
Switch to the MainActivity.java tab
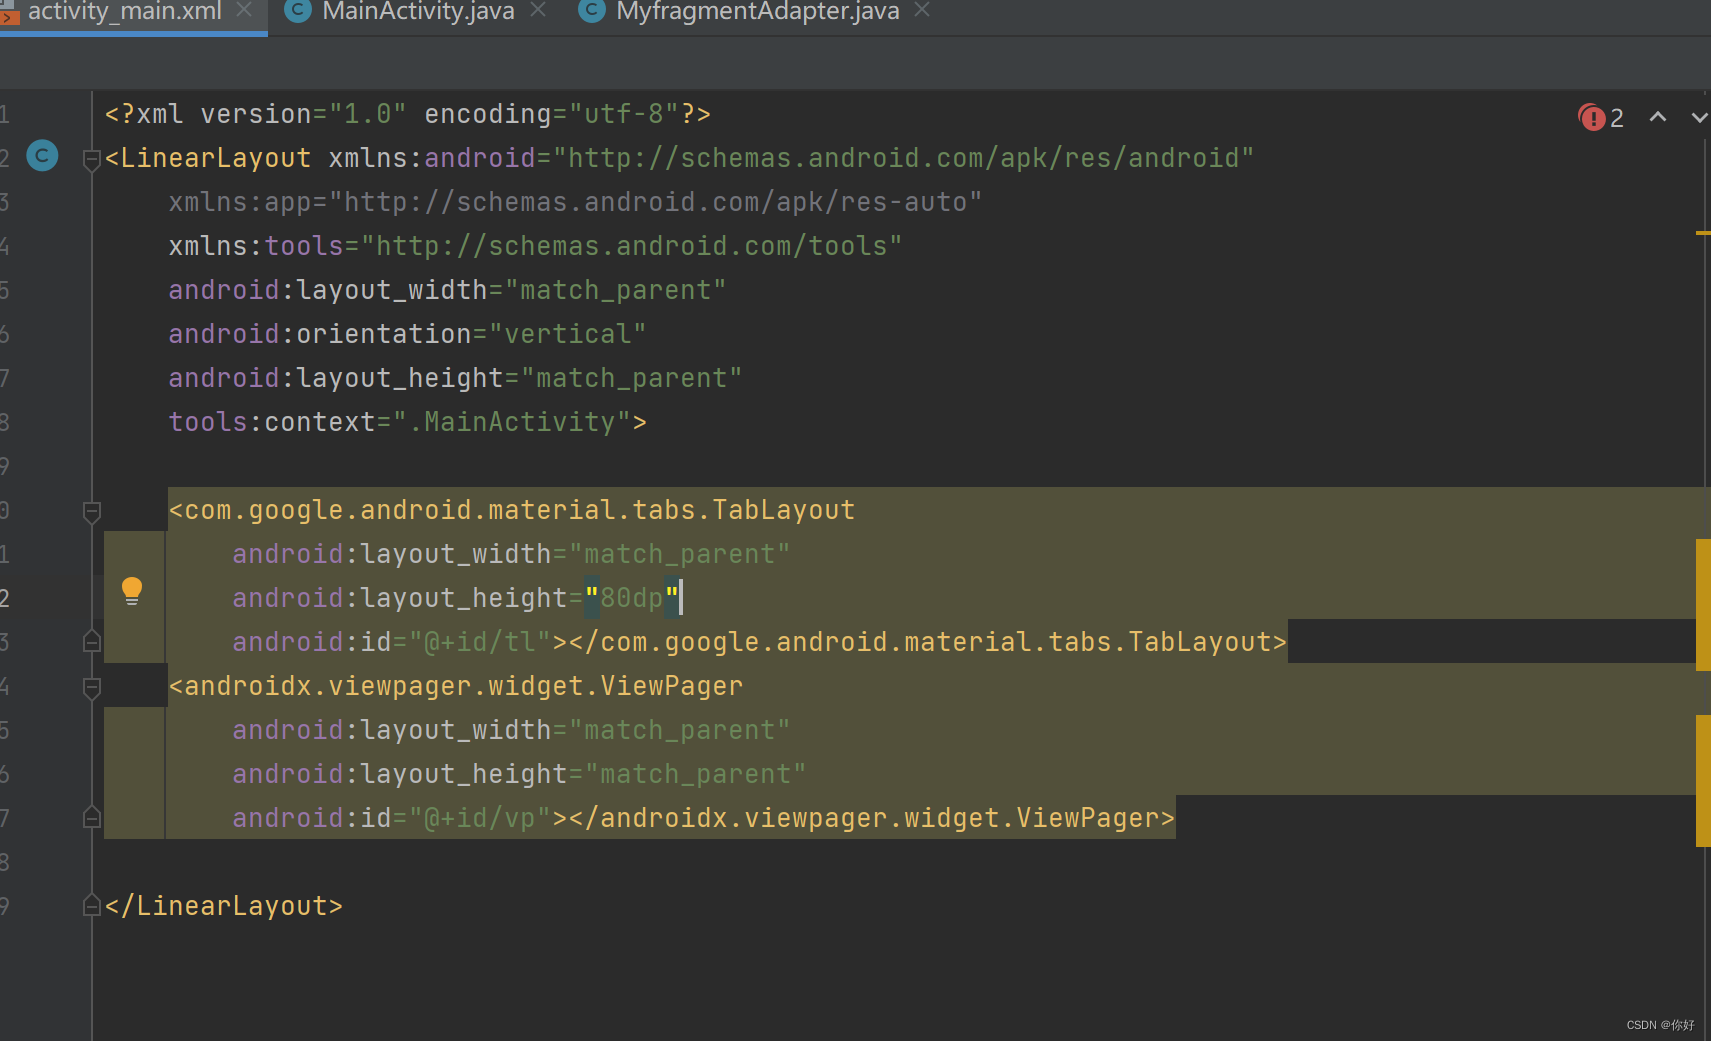coord(418,12)
